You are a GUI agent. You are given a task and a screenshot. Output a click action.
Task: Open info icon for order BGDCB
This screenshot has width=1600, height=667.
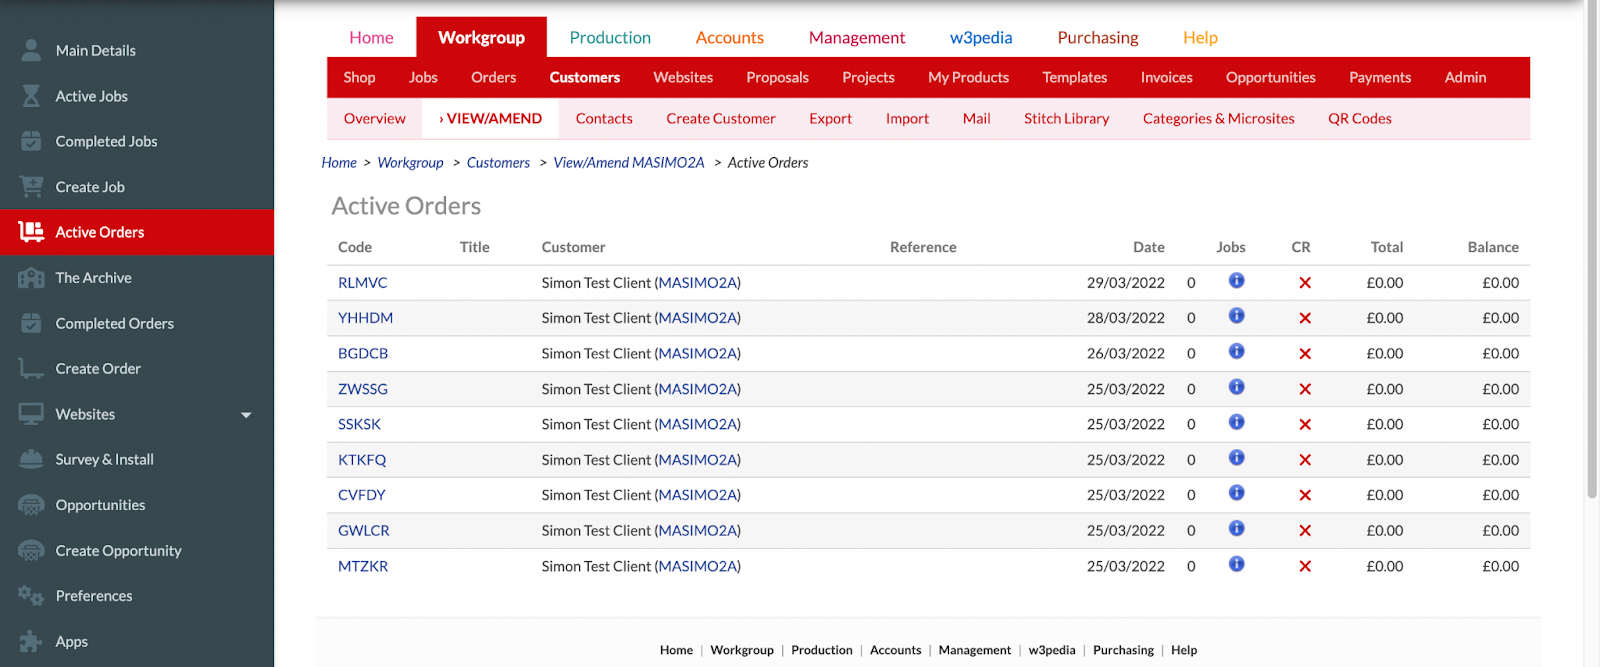click(1237, 351)
